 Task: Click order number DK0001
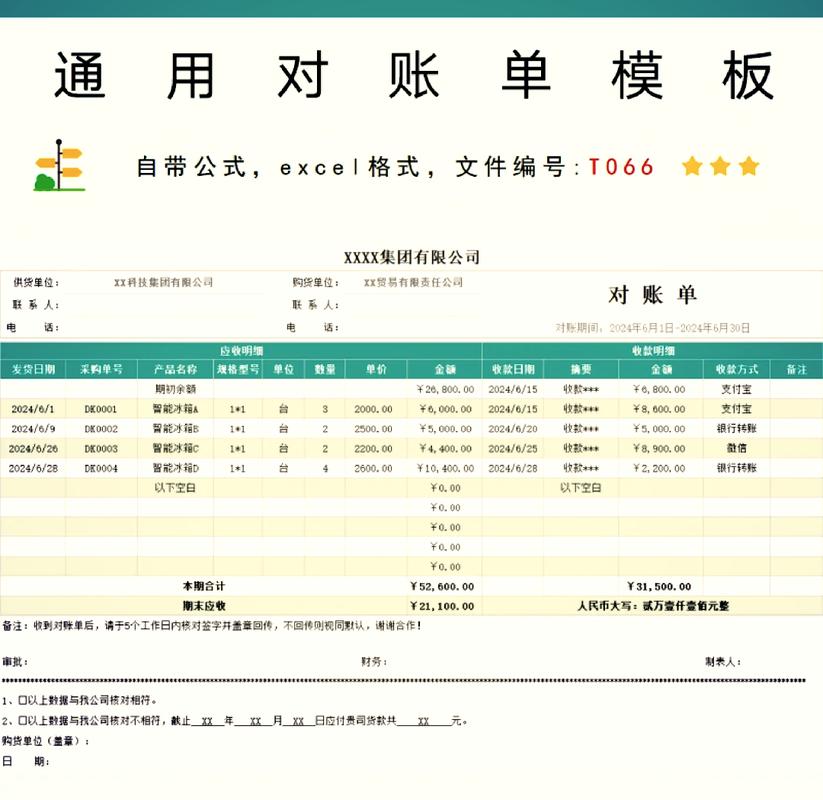click(101, 409)
